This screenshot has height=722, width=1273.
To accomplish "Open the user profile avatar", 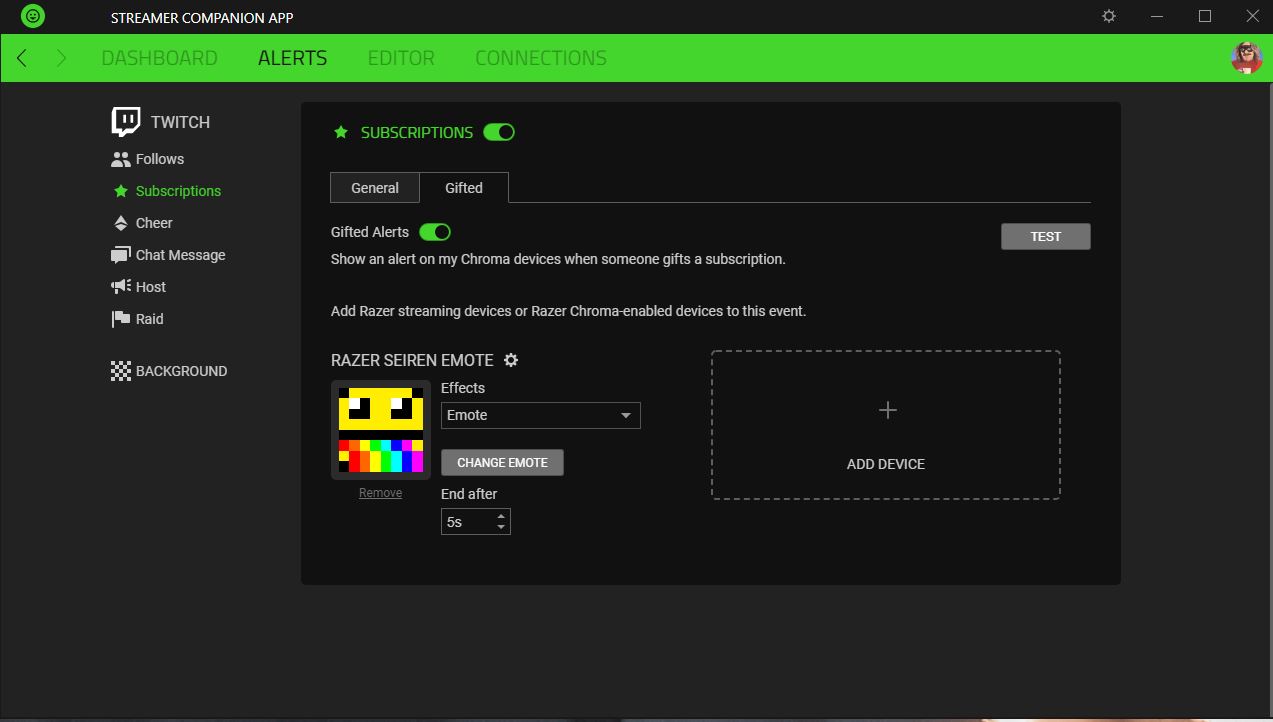I will (1246, 58).
